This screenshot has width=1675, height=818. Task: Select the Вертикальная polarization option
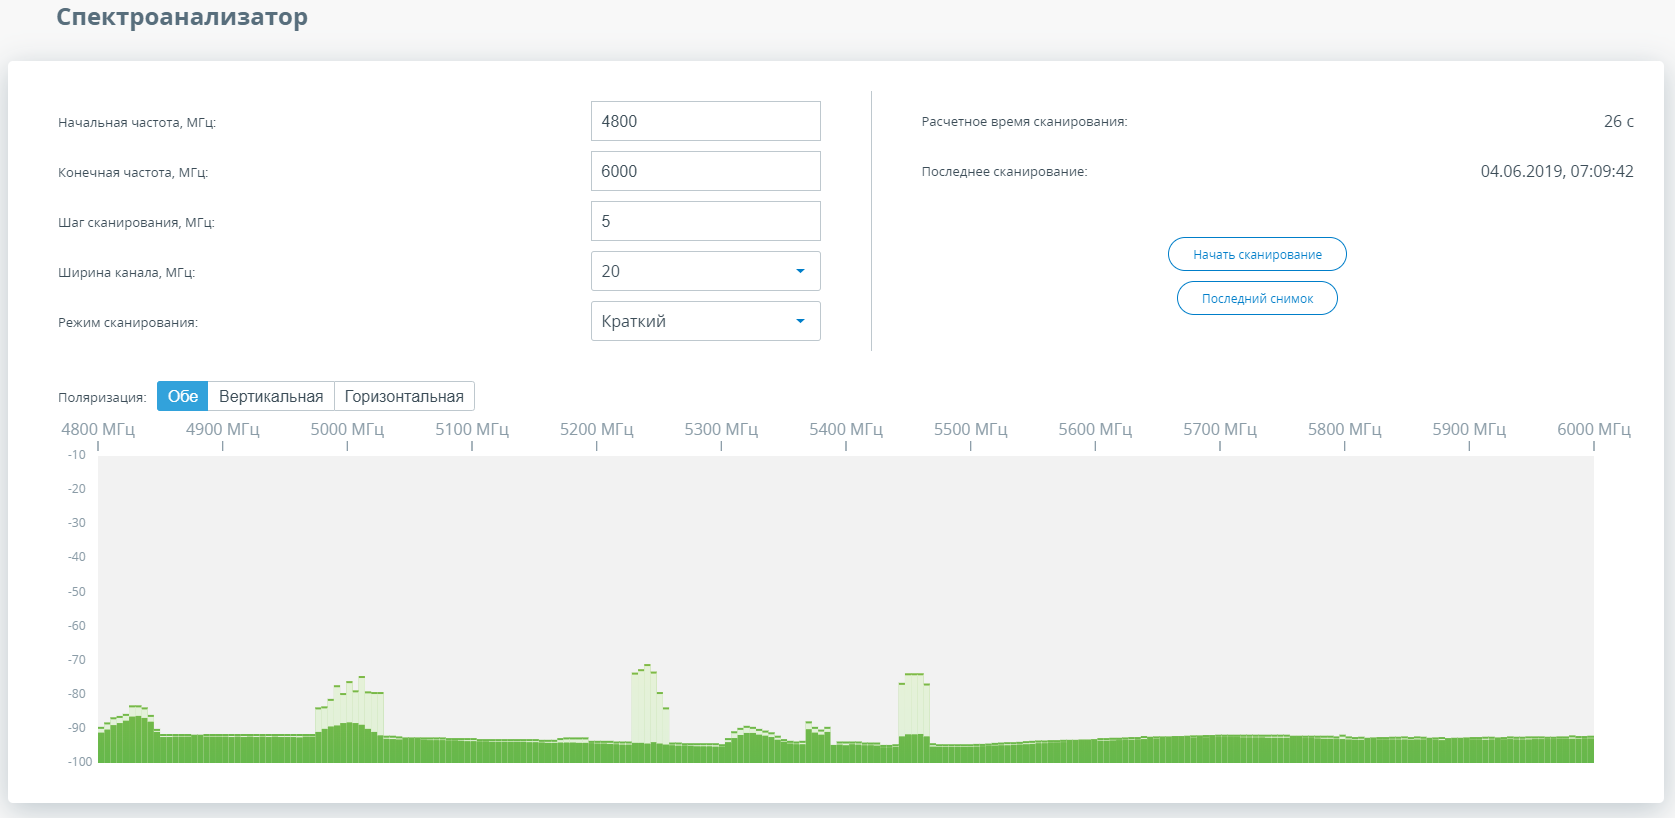(271, 396)
